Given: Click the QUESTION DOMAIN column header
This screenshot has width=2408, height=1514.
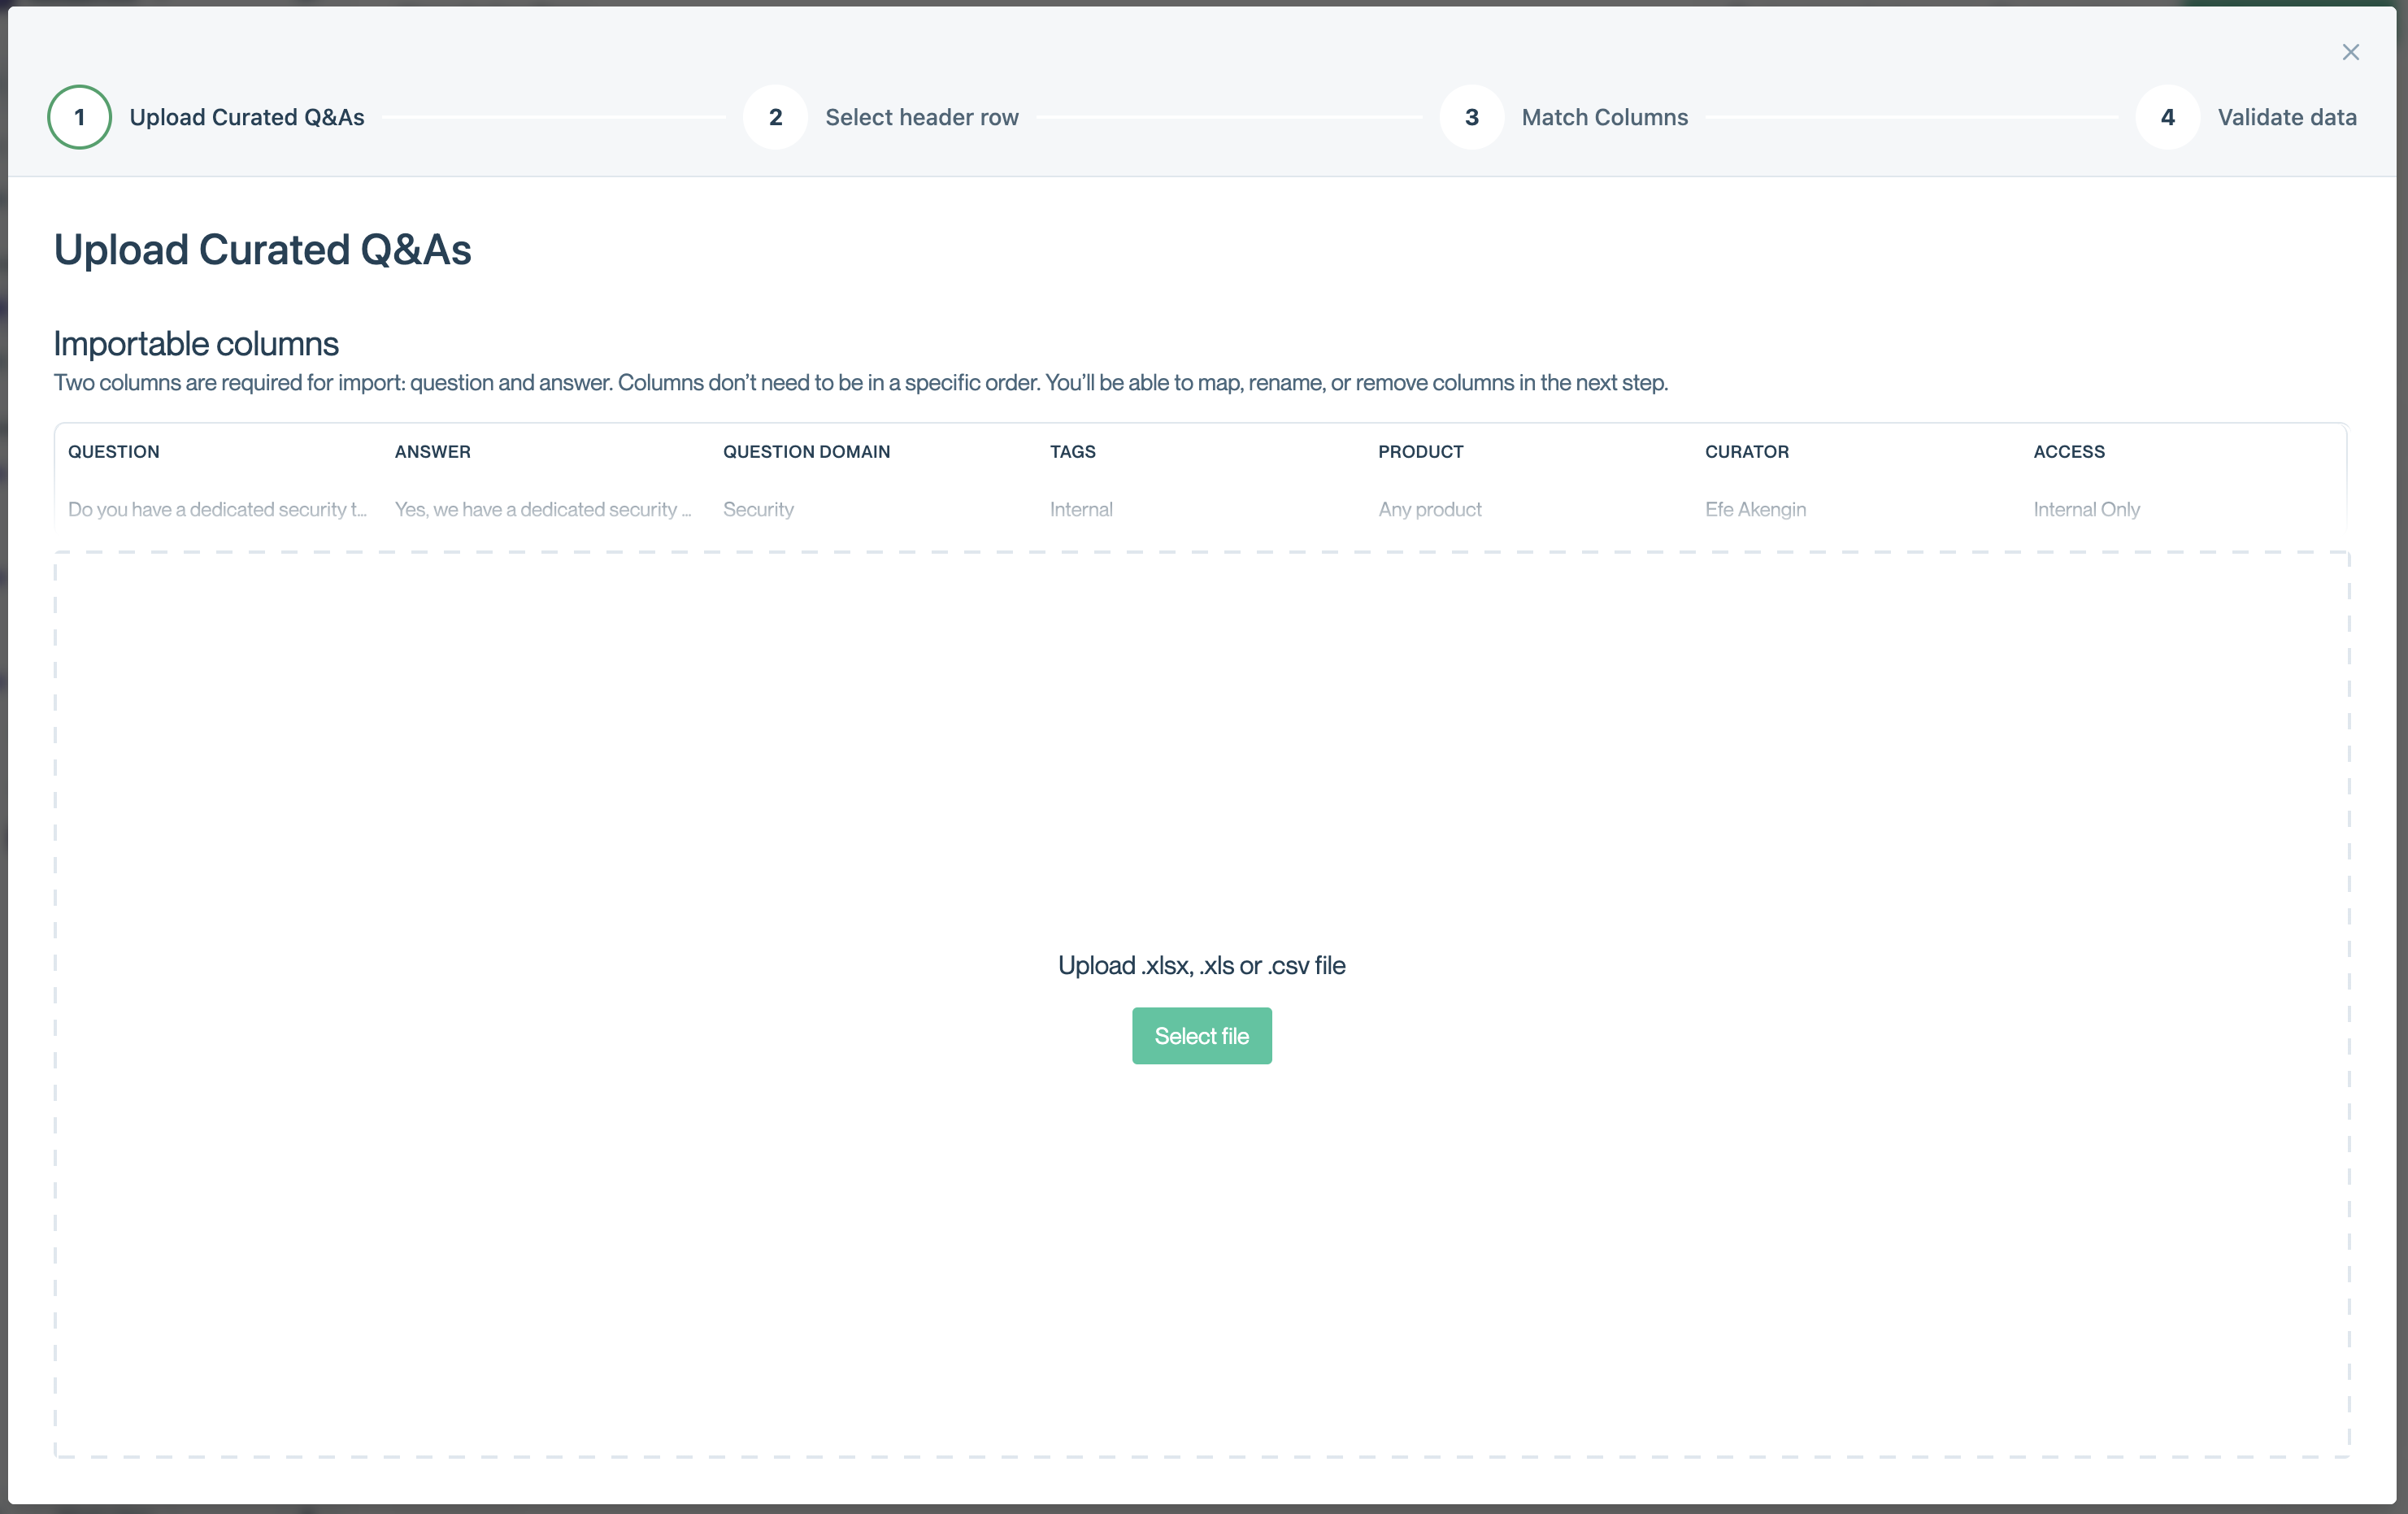Looking at the screenshot, I should click(x=806, y=451).
